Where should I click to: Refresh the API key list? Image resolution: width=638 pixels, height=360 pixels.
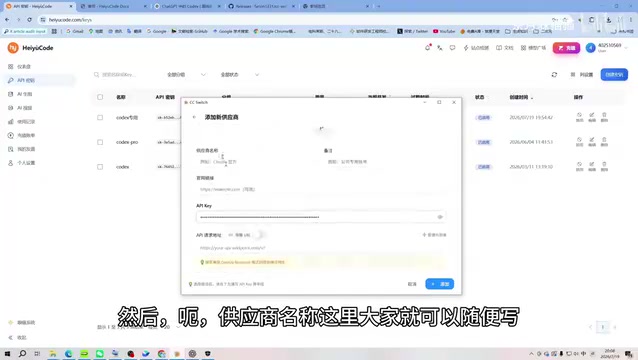[x=554, y=74]
